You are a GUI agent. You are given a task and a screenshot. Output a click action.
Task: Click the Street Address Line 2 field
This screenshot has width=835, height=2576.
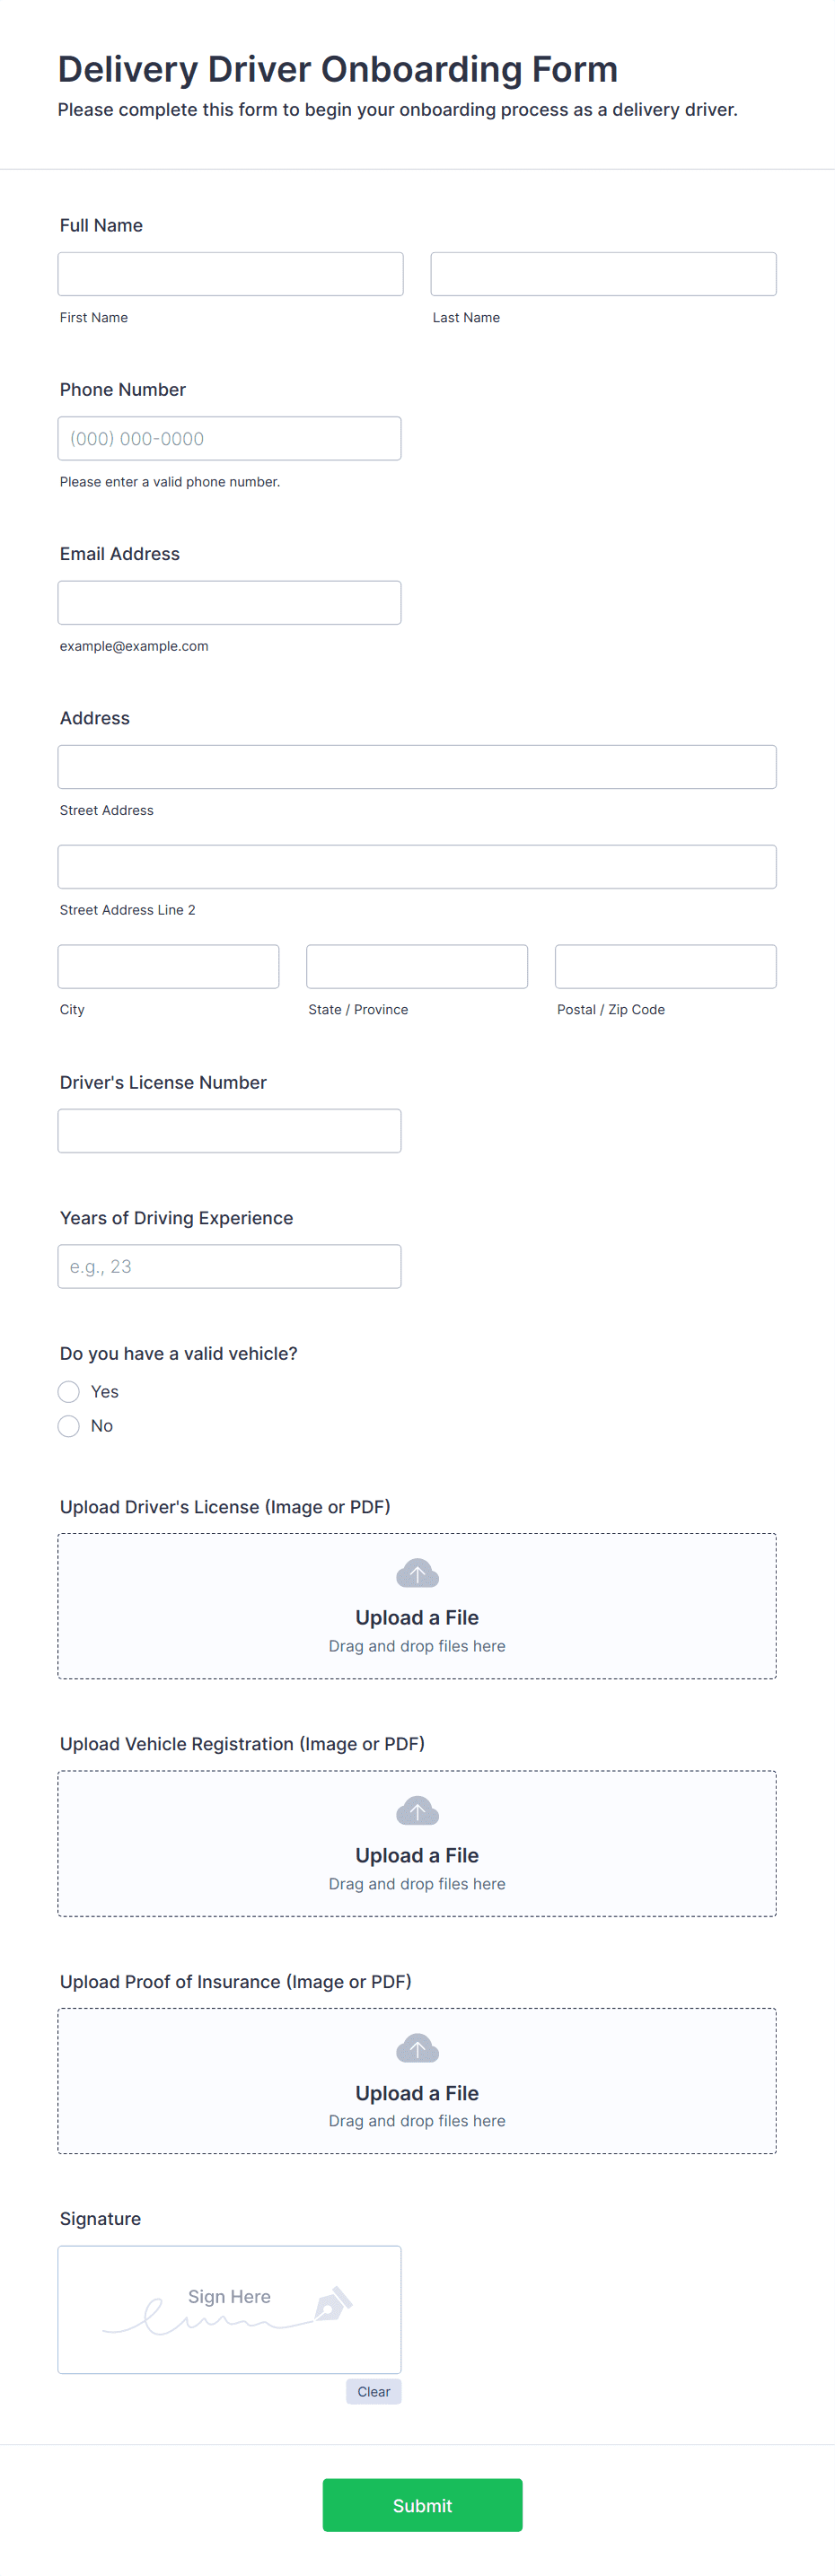pos(417,867)
